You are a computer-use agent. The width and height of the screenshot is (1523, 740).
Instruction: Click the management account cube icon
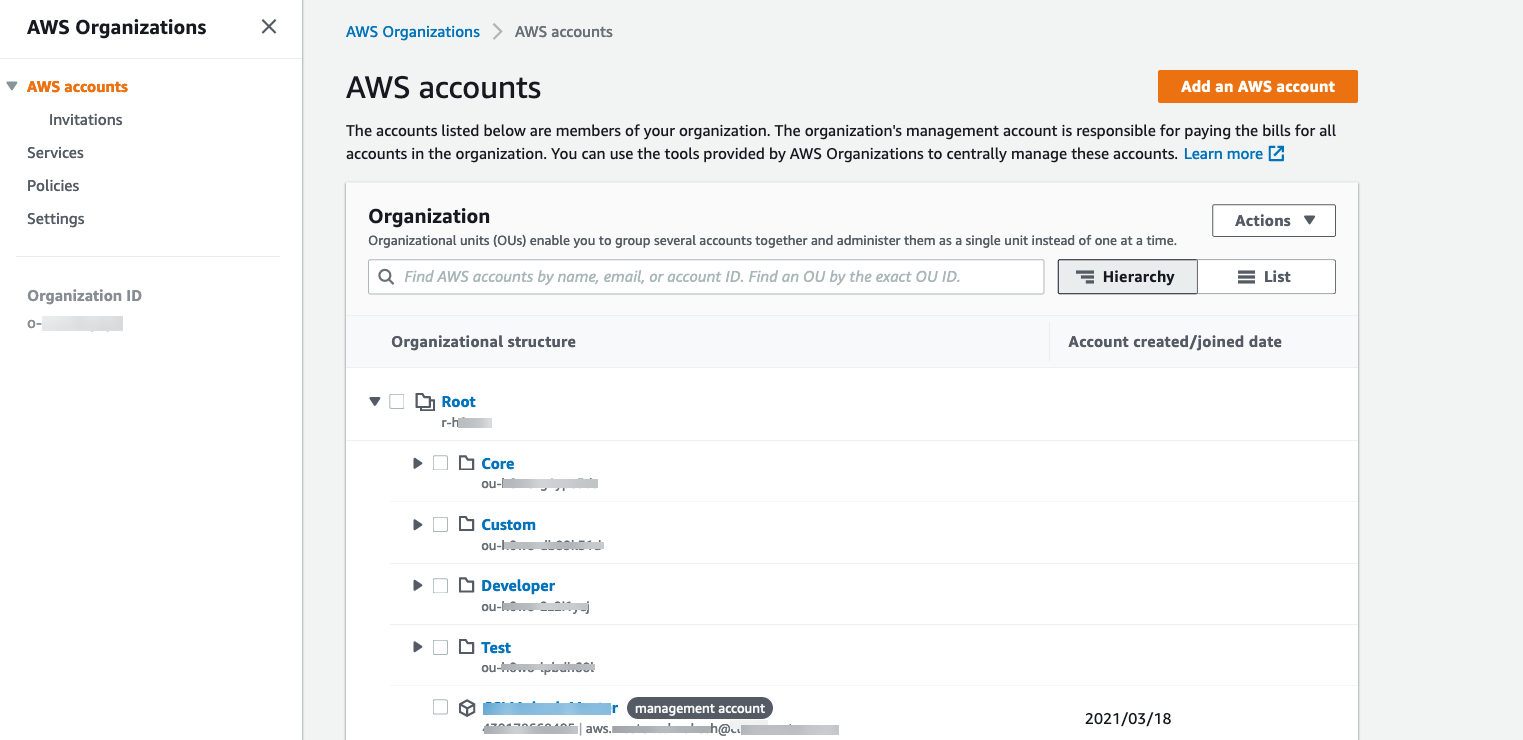click(467, 708)
